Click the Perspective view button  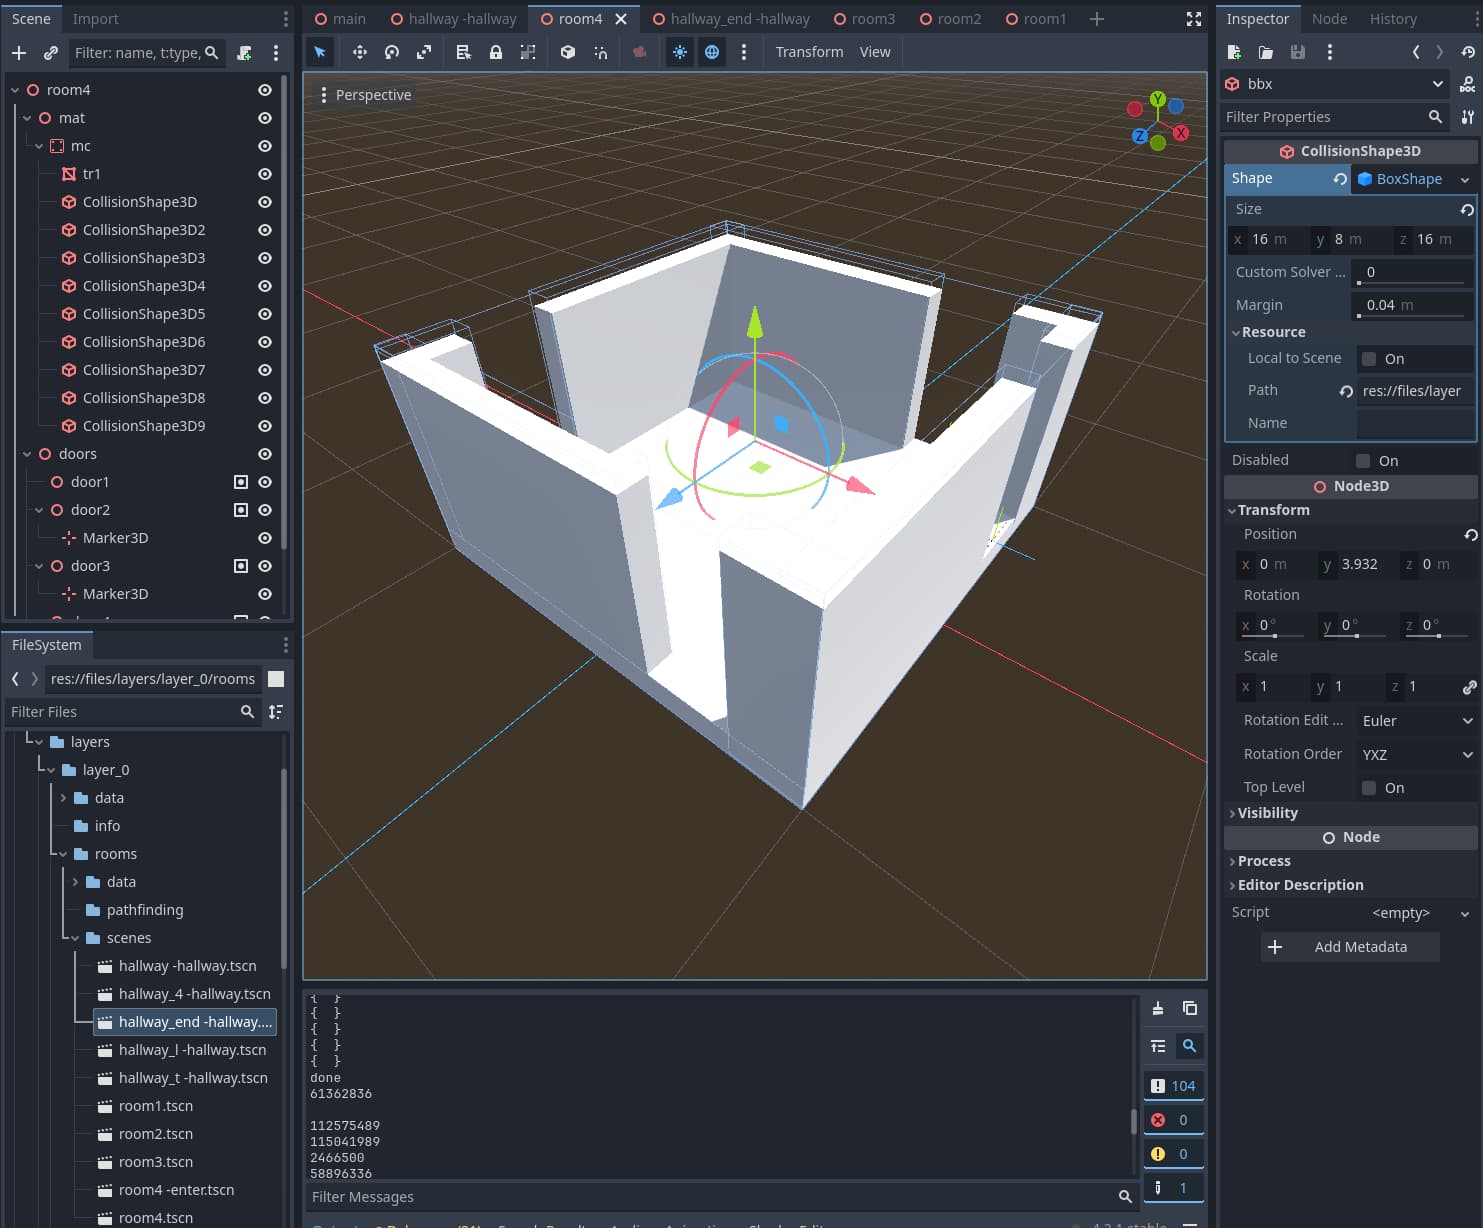(365, 95)
